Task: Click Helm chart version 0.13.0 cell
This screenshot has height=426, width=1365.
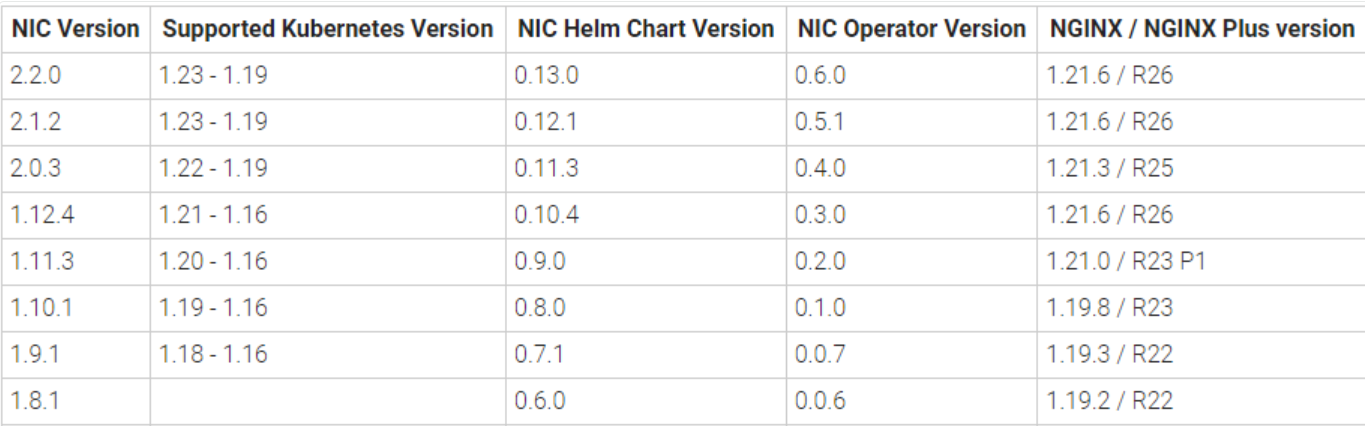Action: pos(546,75)
